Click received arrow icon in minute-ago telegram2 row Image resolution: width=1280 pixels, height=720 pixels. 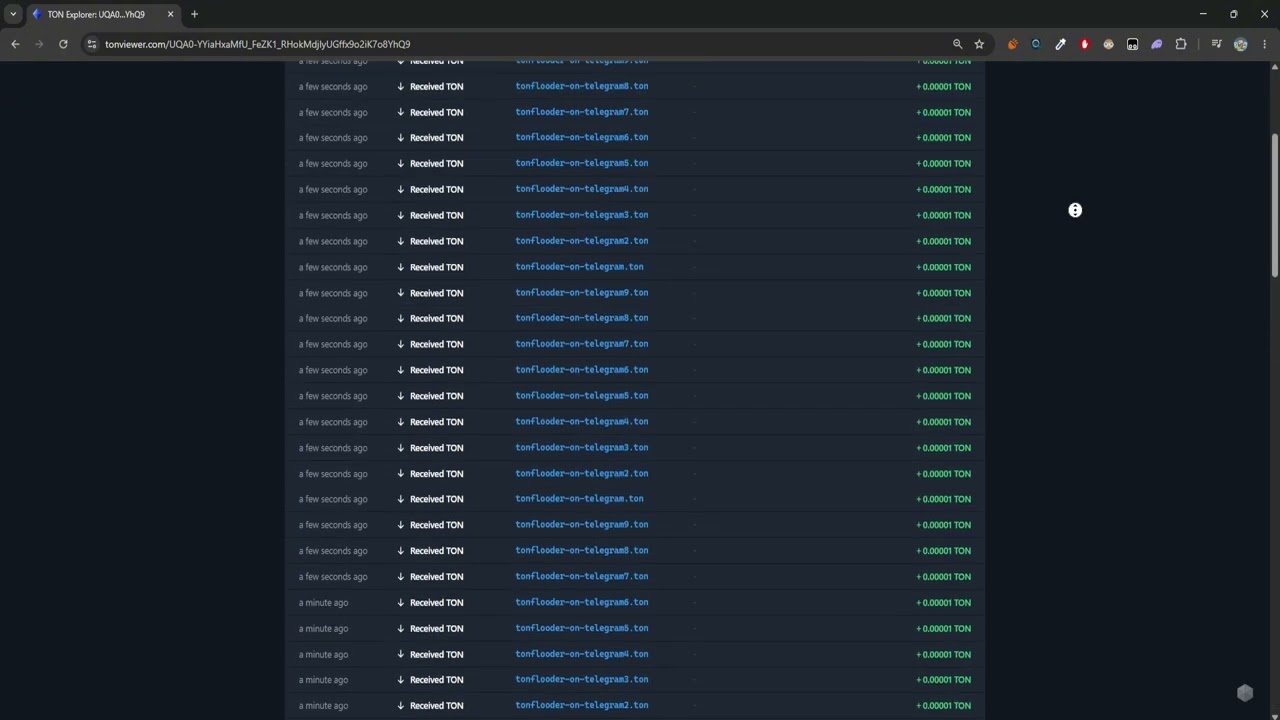pyautogui.click(x=401, y=706)
